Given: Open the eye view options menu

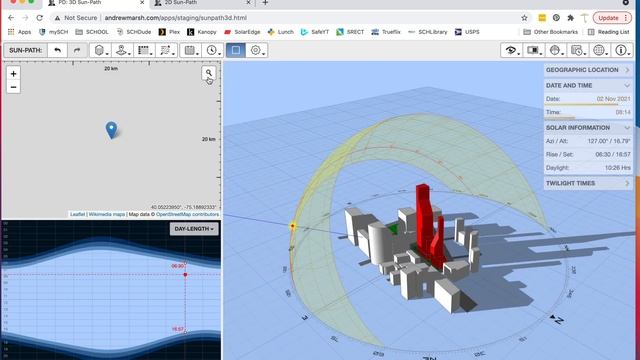Looking at the screenshot, I should click(x=511, y=50).
